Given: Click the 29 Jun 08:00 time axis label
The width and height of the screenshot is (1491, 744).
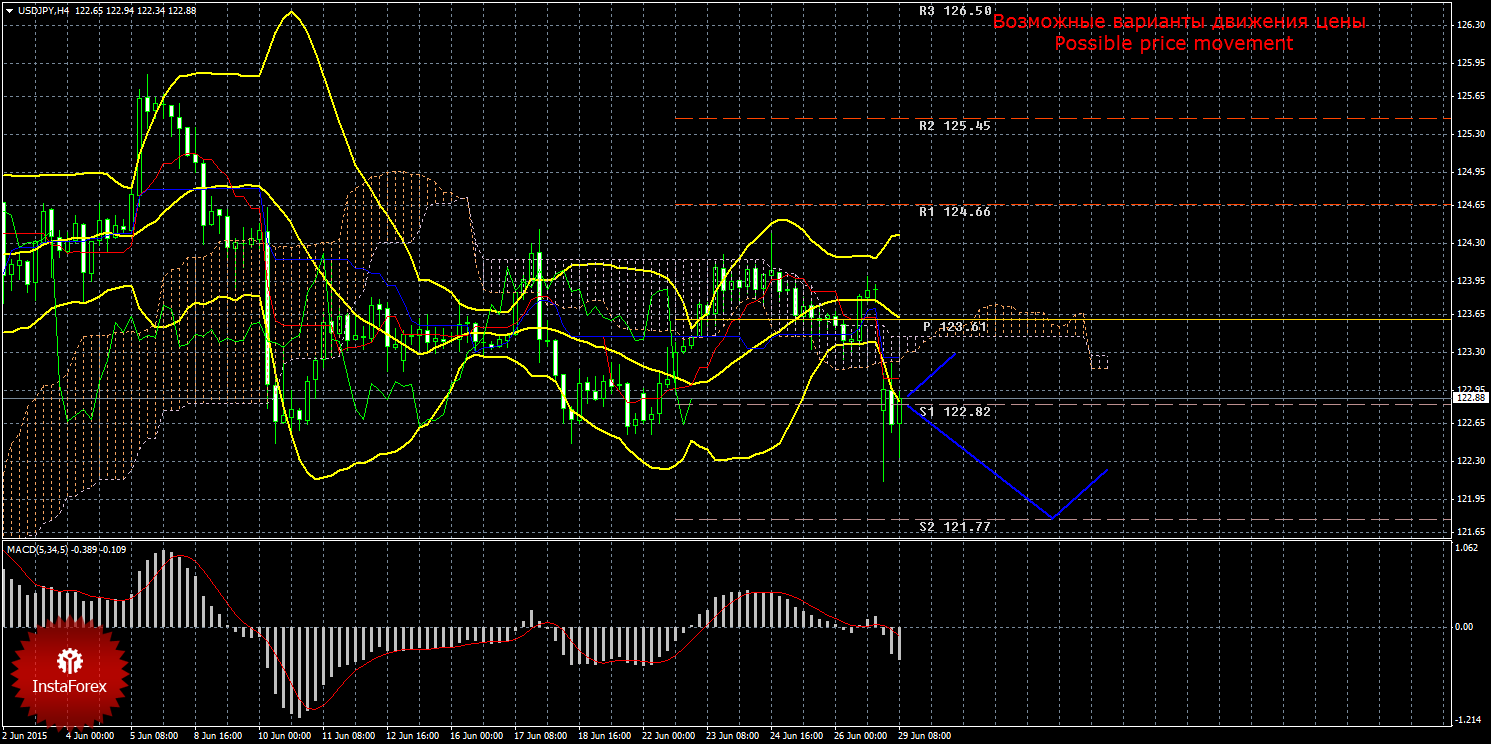Looking at the screenshot, I should click(x=923, y=736).
